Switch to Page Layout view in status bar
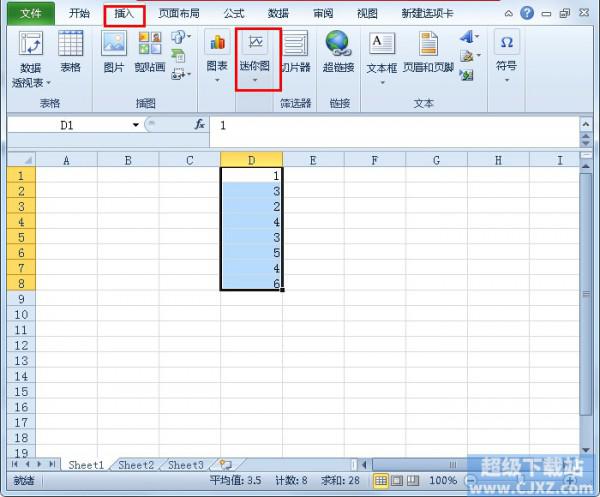600x497 pixels. pyautogui.click(x=397, y=481)
